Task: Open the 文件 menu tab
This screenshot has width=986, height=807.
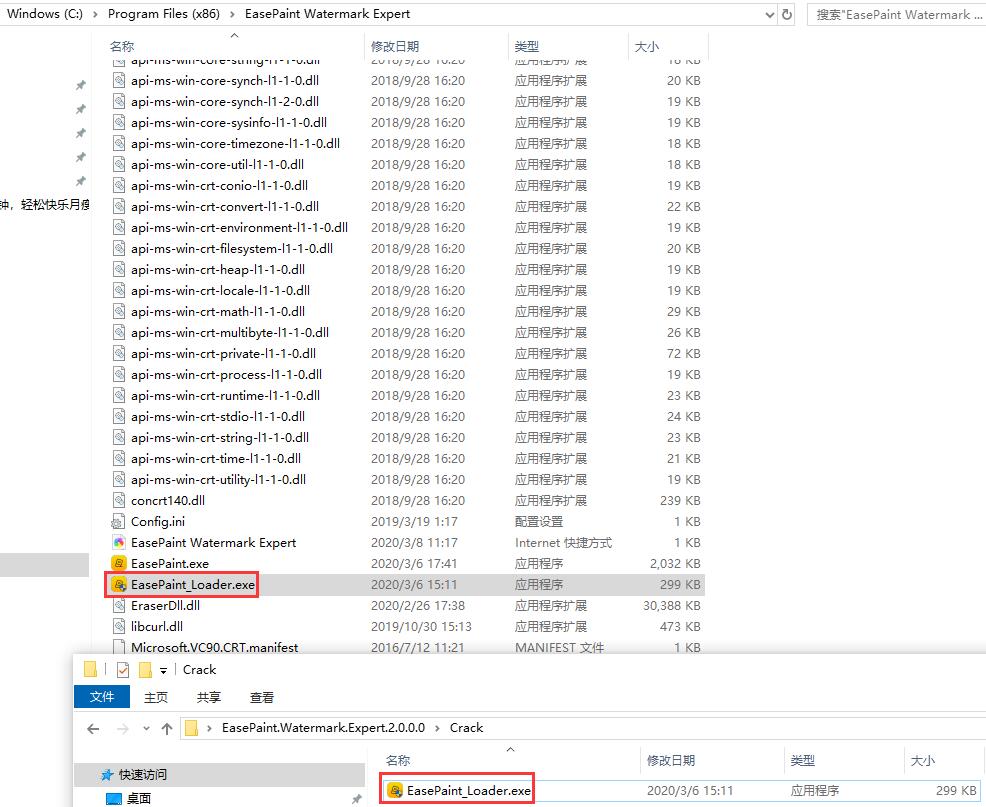Action: [102, 697]
